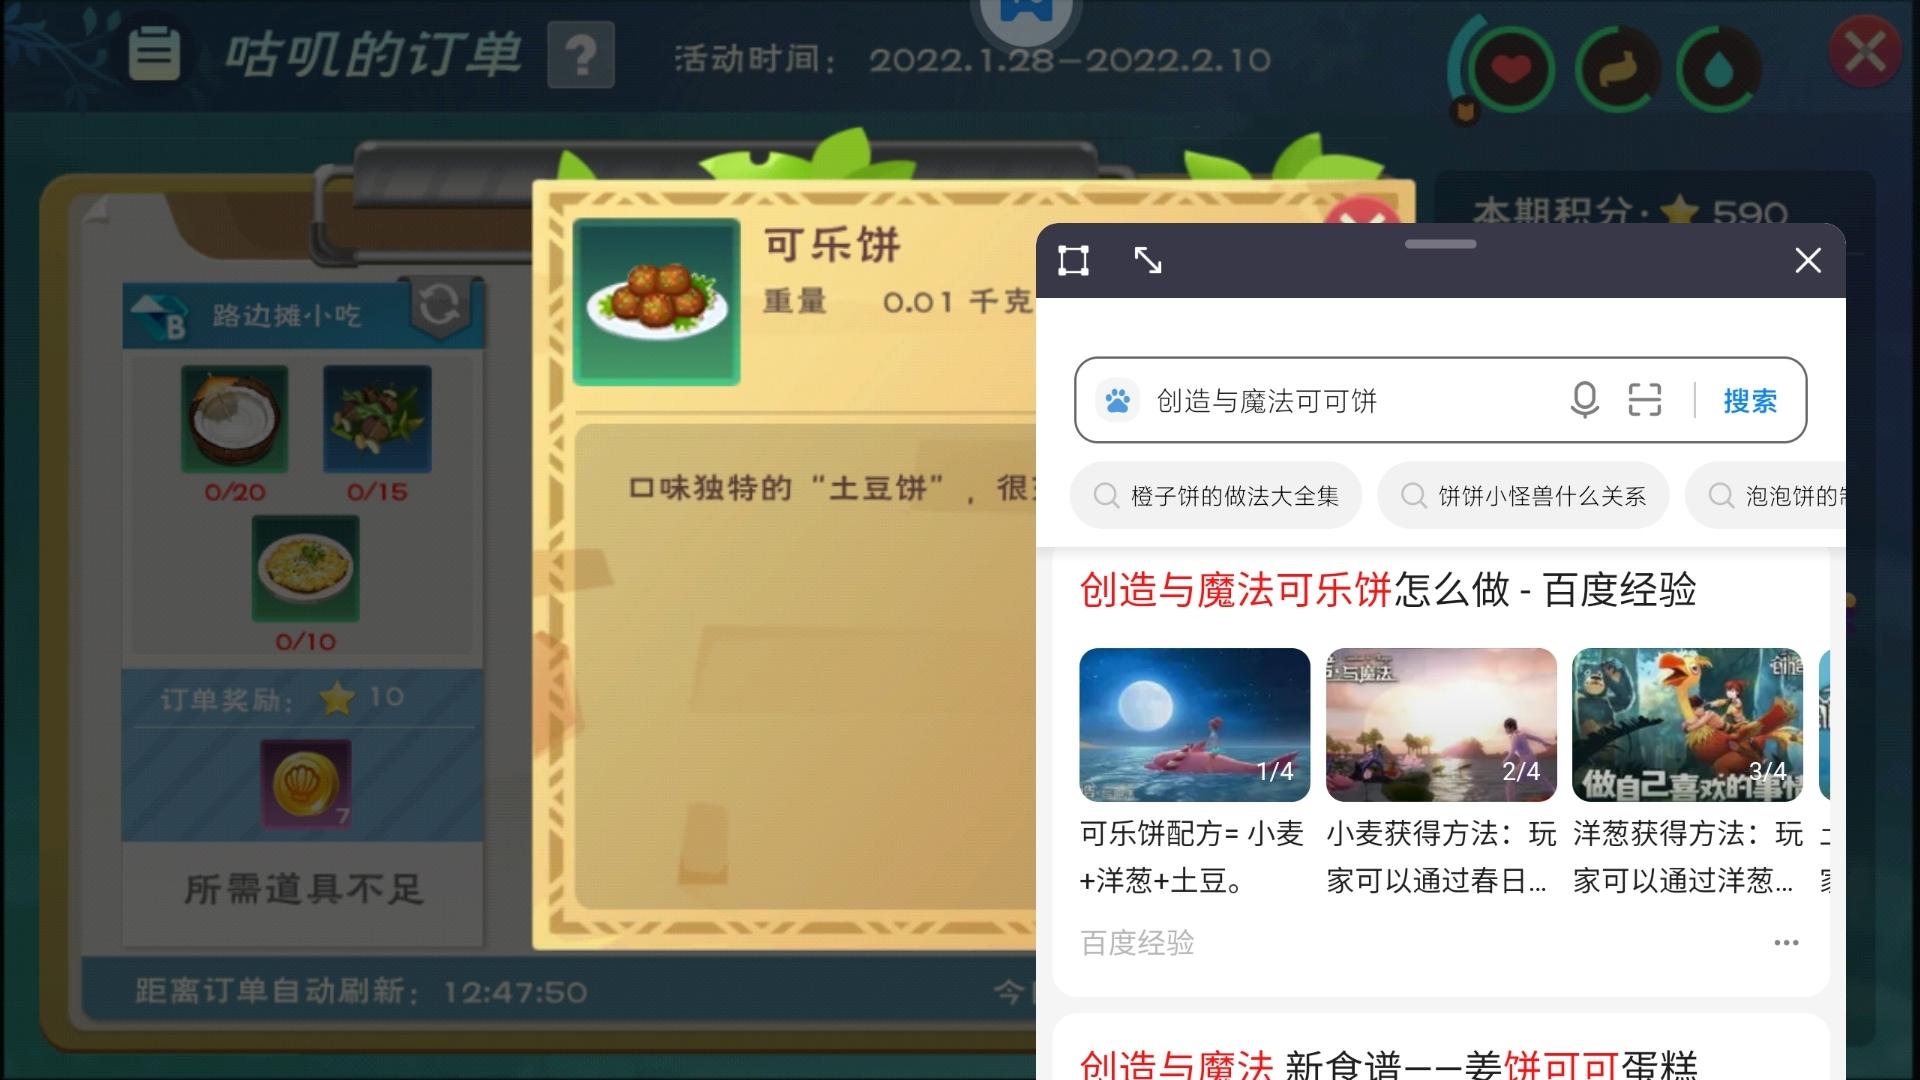Tap the yellow stamina arm icon
Image resolution: width=1920 pixels, height=1080 pixels.
coord(1617,70)
